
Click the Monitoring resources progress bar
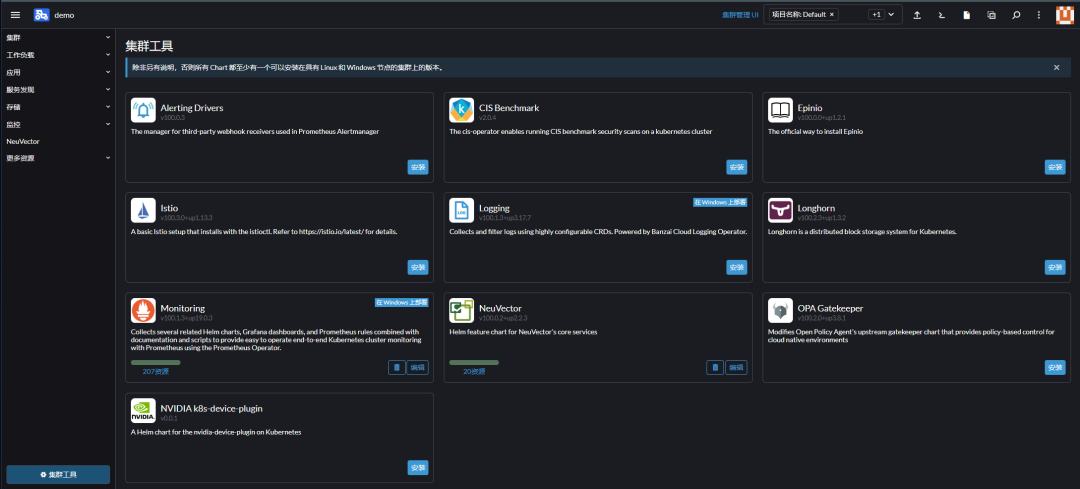point(156,362)
